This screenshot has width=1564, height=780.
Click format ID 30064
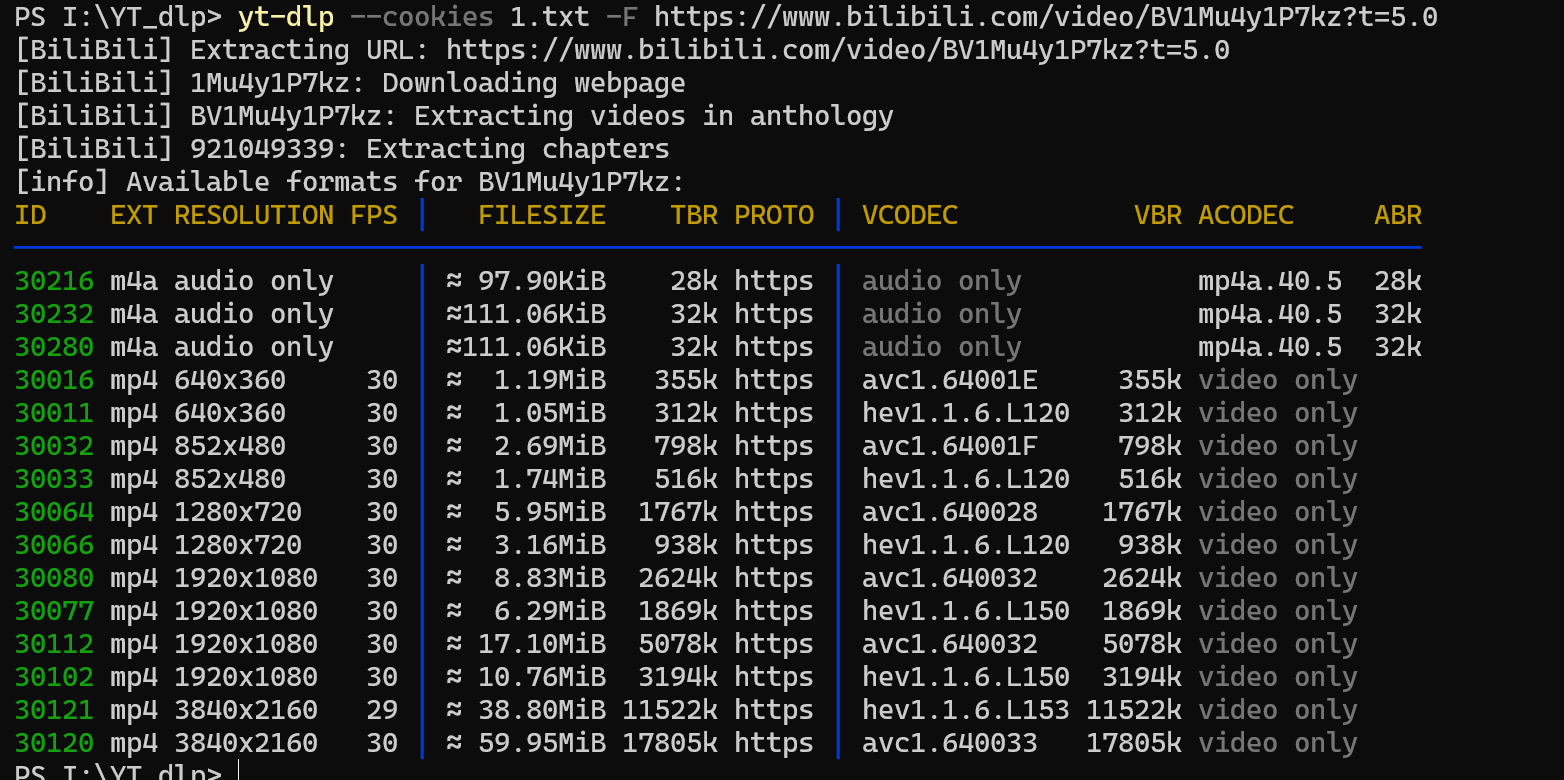54,512
